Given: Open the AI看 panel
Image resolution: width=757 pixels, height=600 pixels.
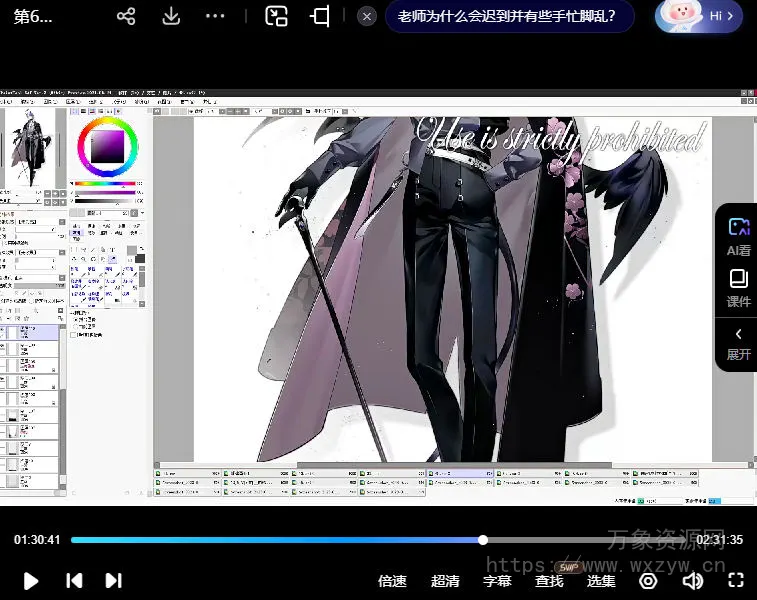Looking at the screenshot, I should click(738, 237).
